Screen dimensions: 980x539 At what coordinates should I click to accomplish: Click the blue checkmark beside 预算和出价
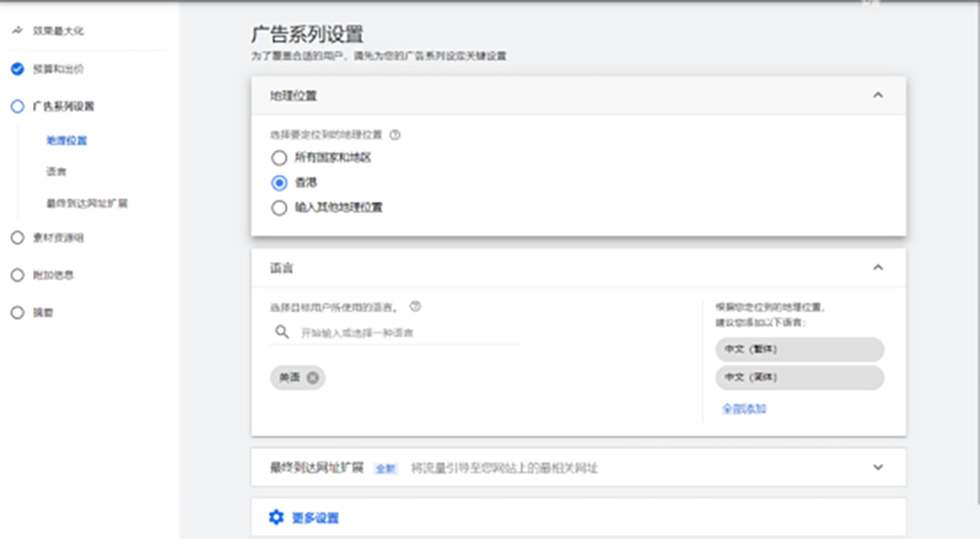click(x=17, y=69)
